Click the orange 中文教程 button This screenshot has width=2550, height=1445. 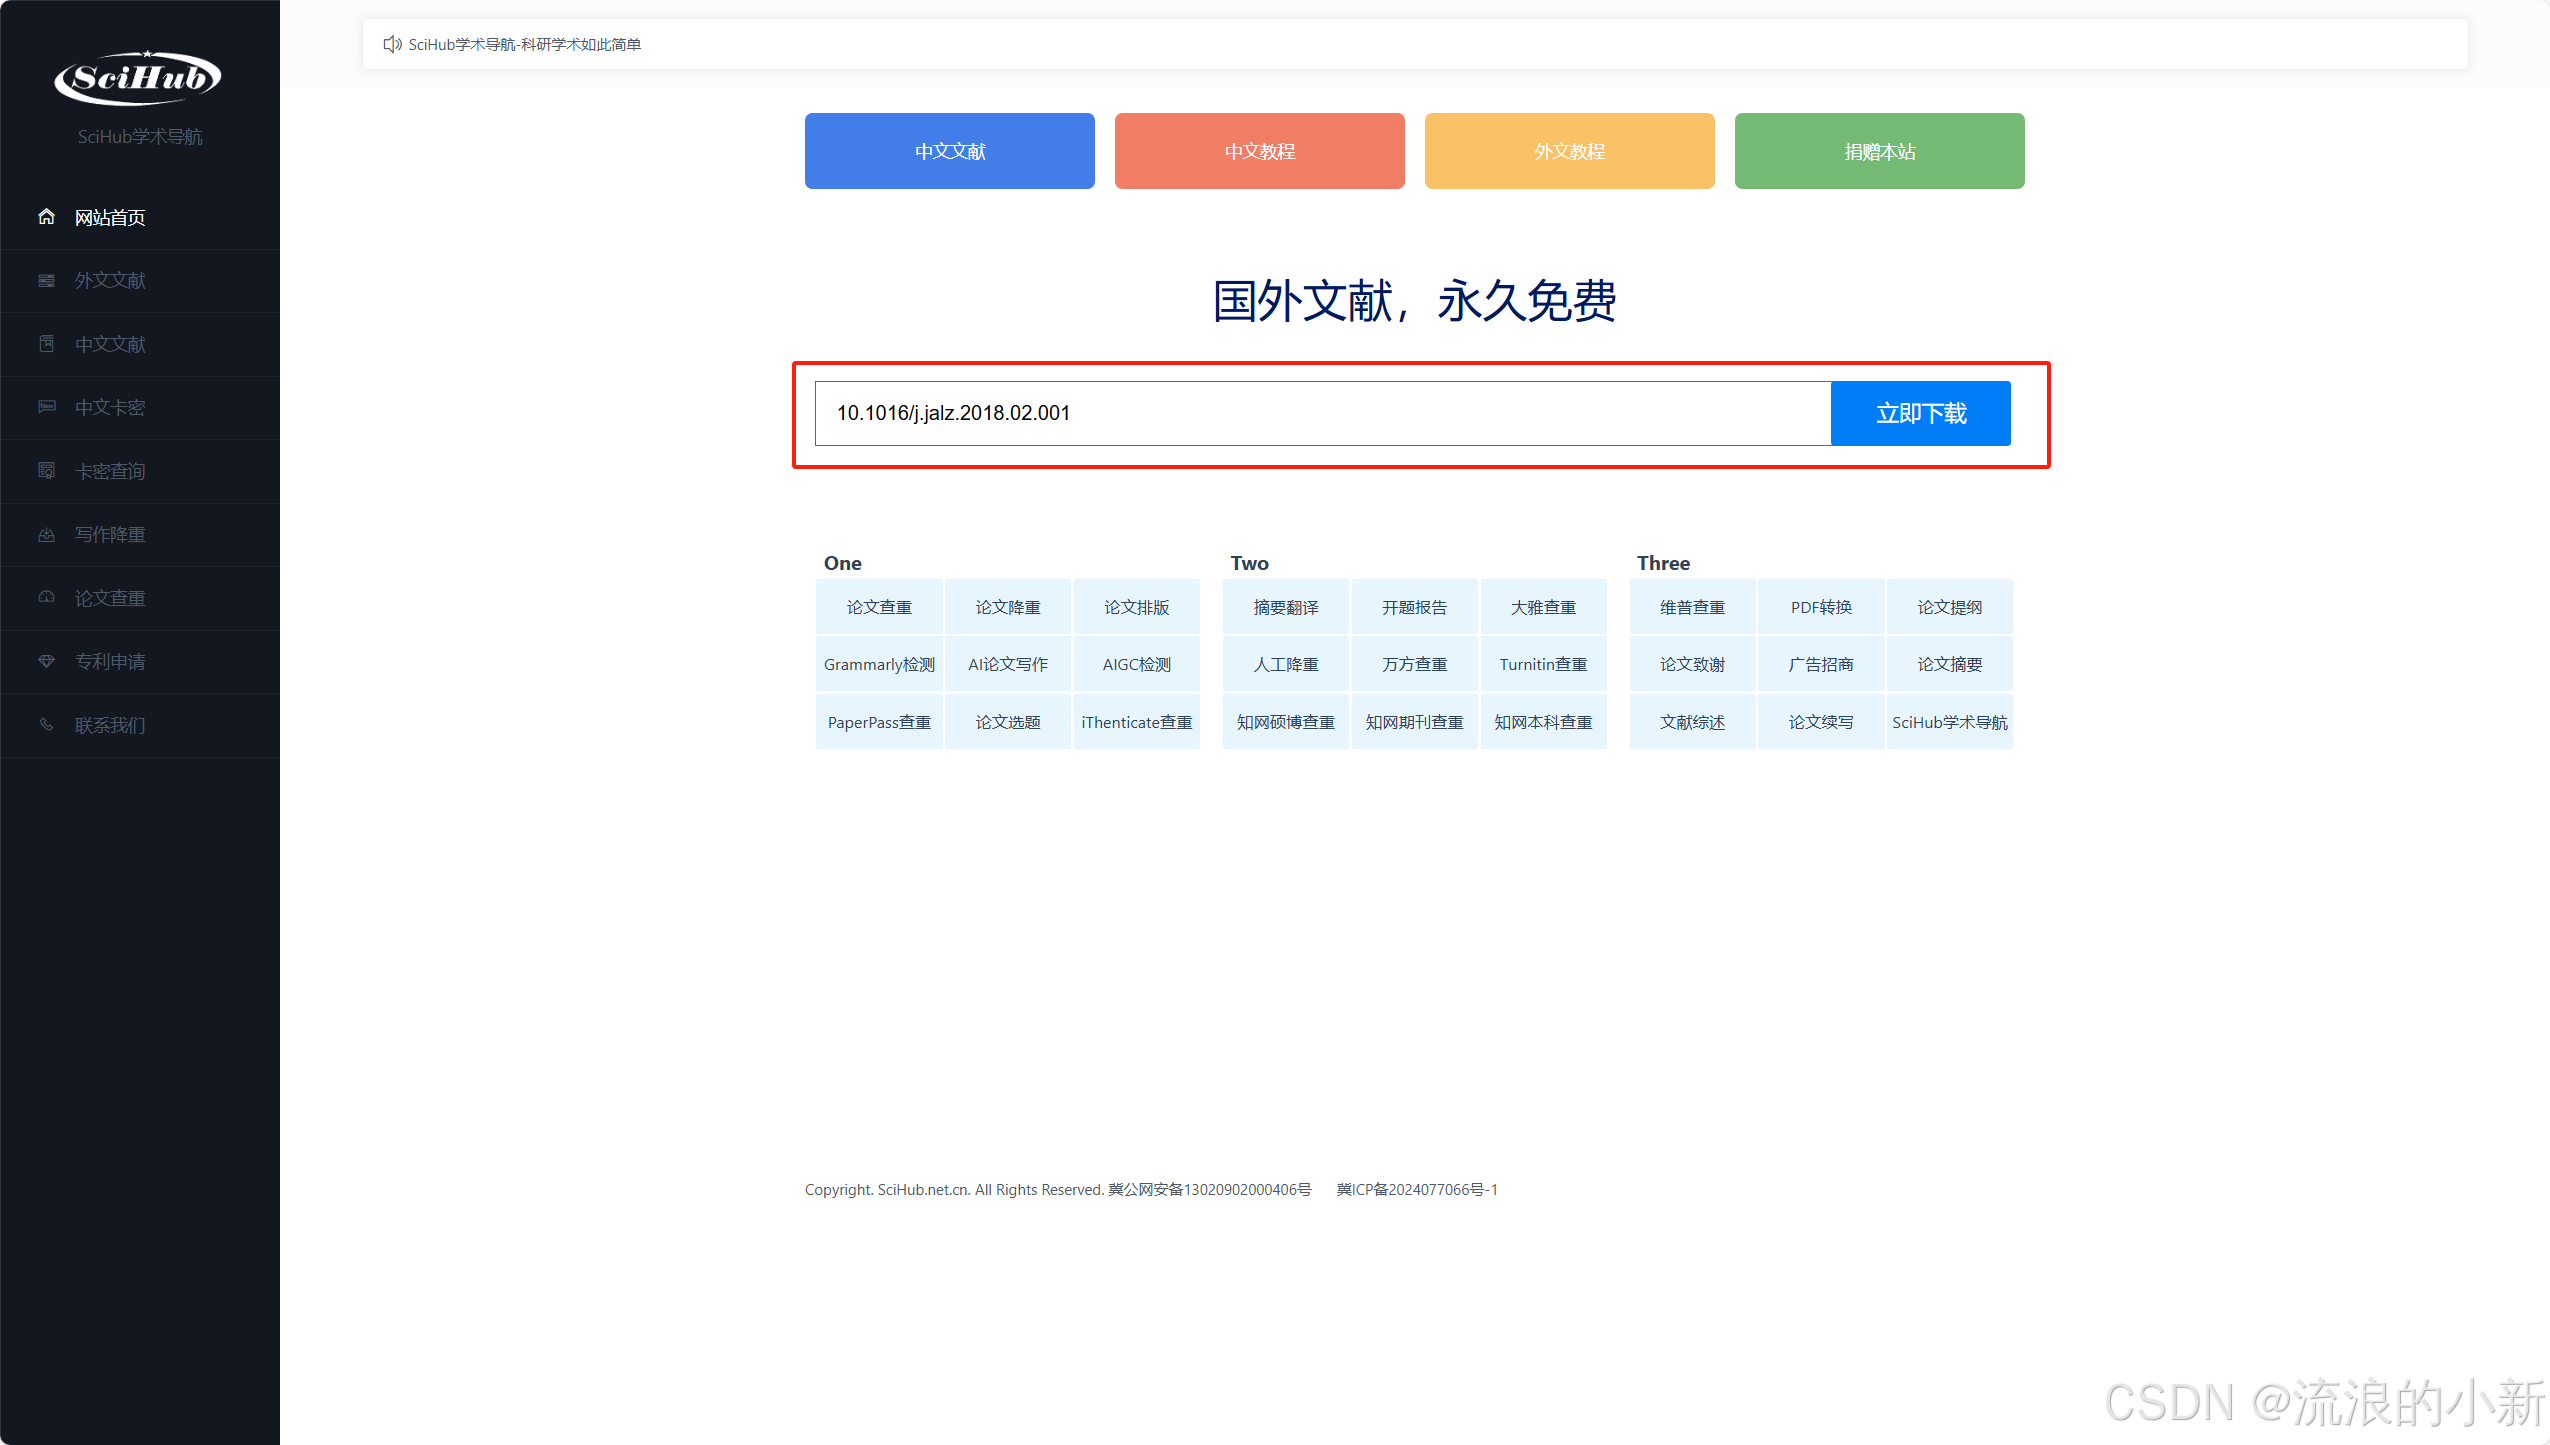click(x=1259, y=151)
